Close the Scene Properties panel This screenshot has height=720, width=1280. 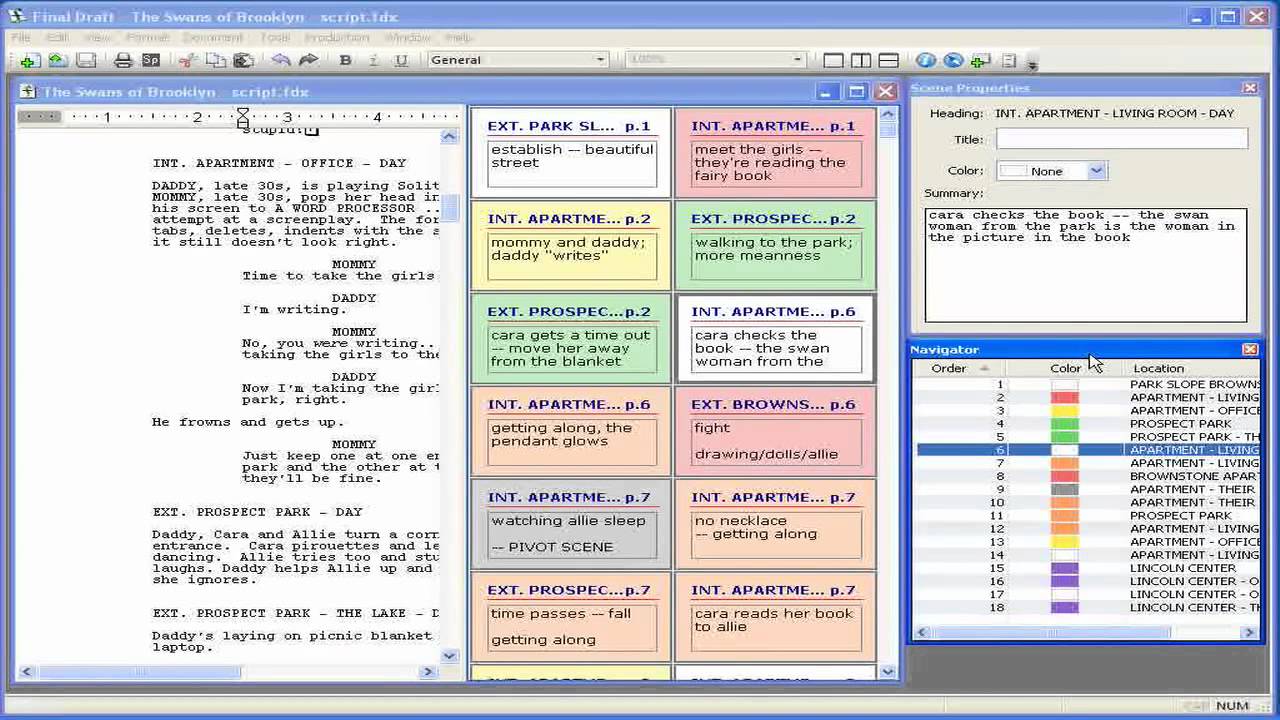pos(1250,88)
